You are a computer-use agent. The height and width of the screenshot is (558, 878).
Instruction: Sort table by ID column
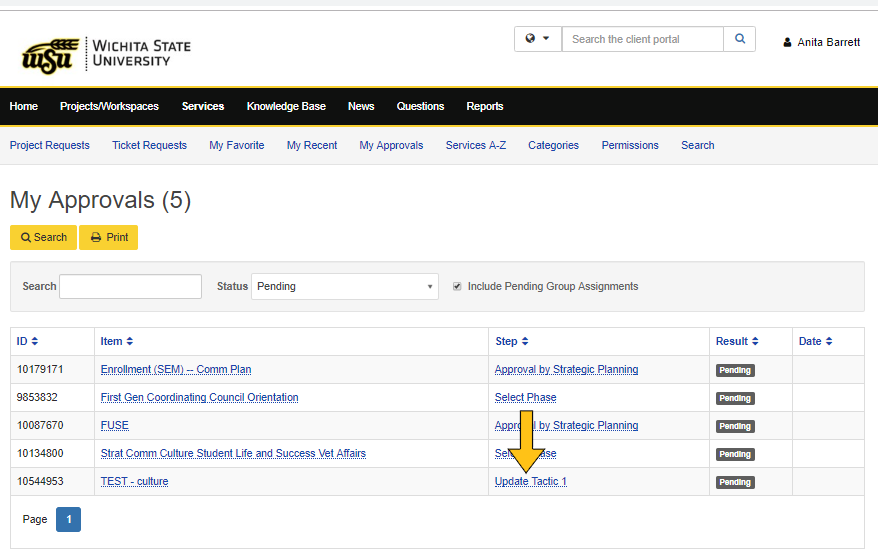[27, 341]
